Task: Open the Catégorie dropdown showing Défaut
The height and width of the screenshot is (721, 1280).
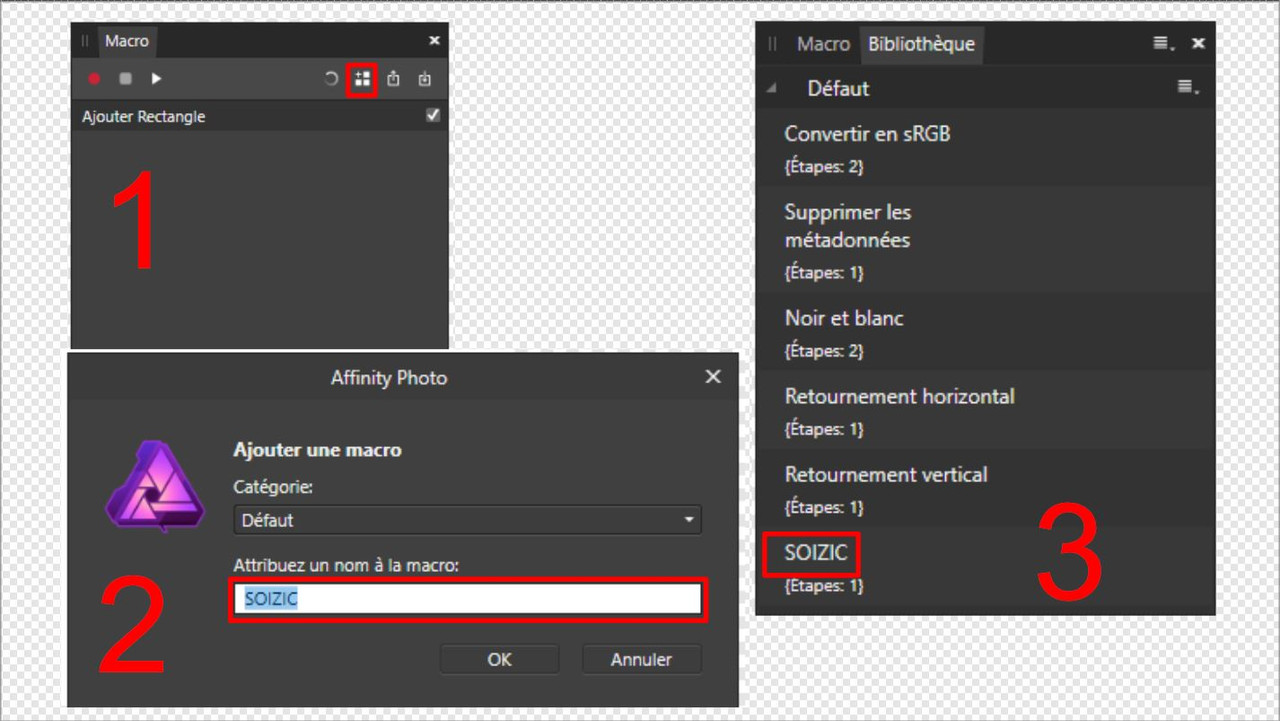Action: point(467,520)
